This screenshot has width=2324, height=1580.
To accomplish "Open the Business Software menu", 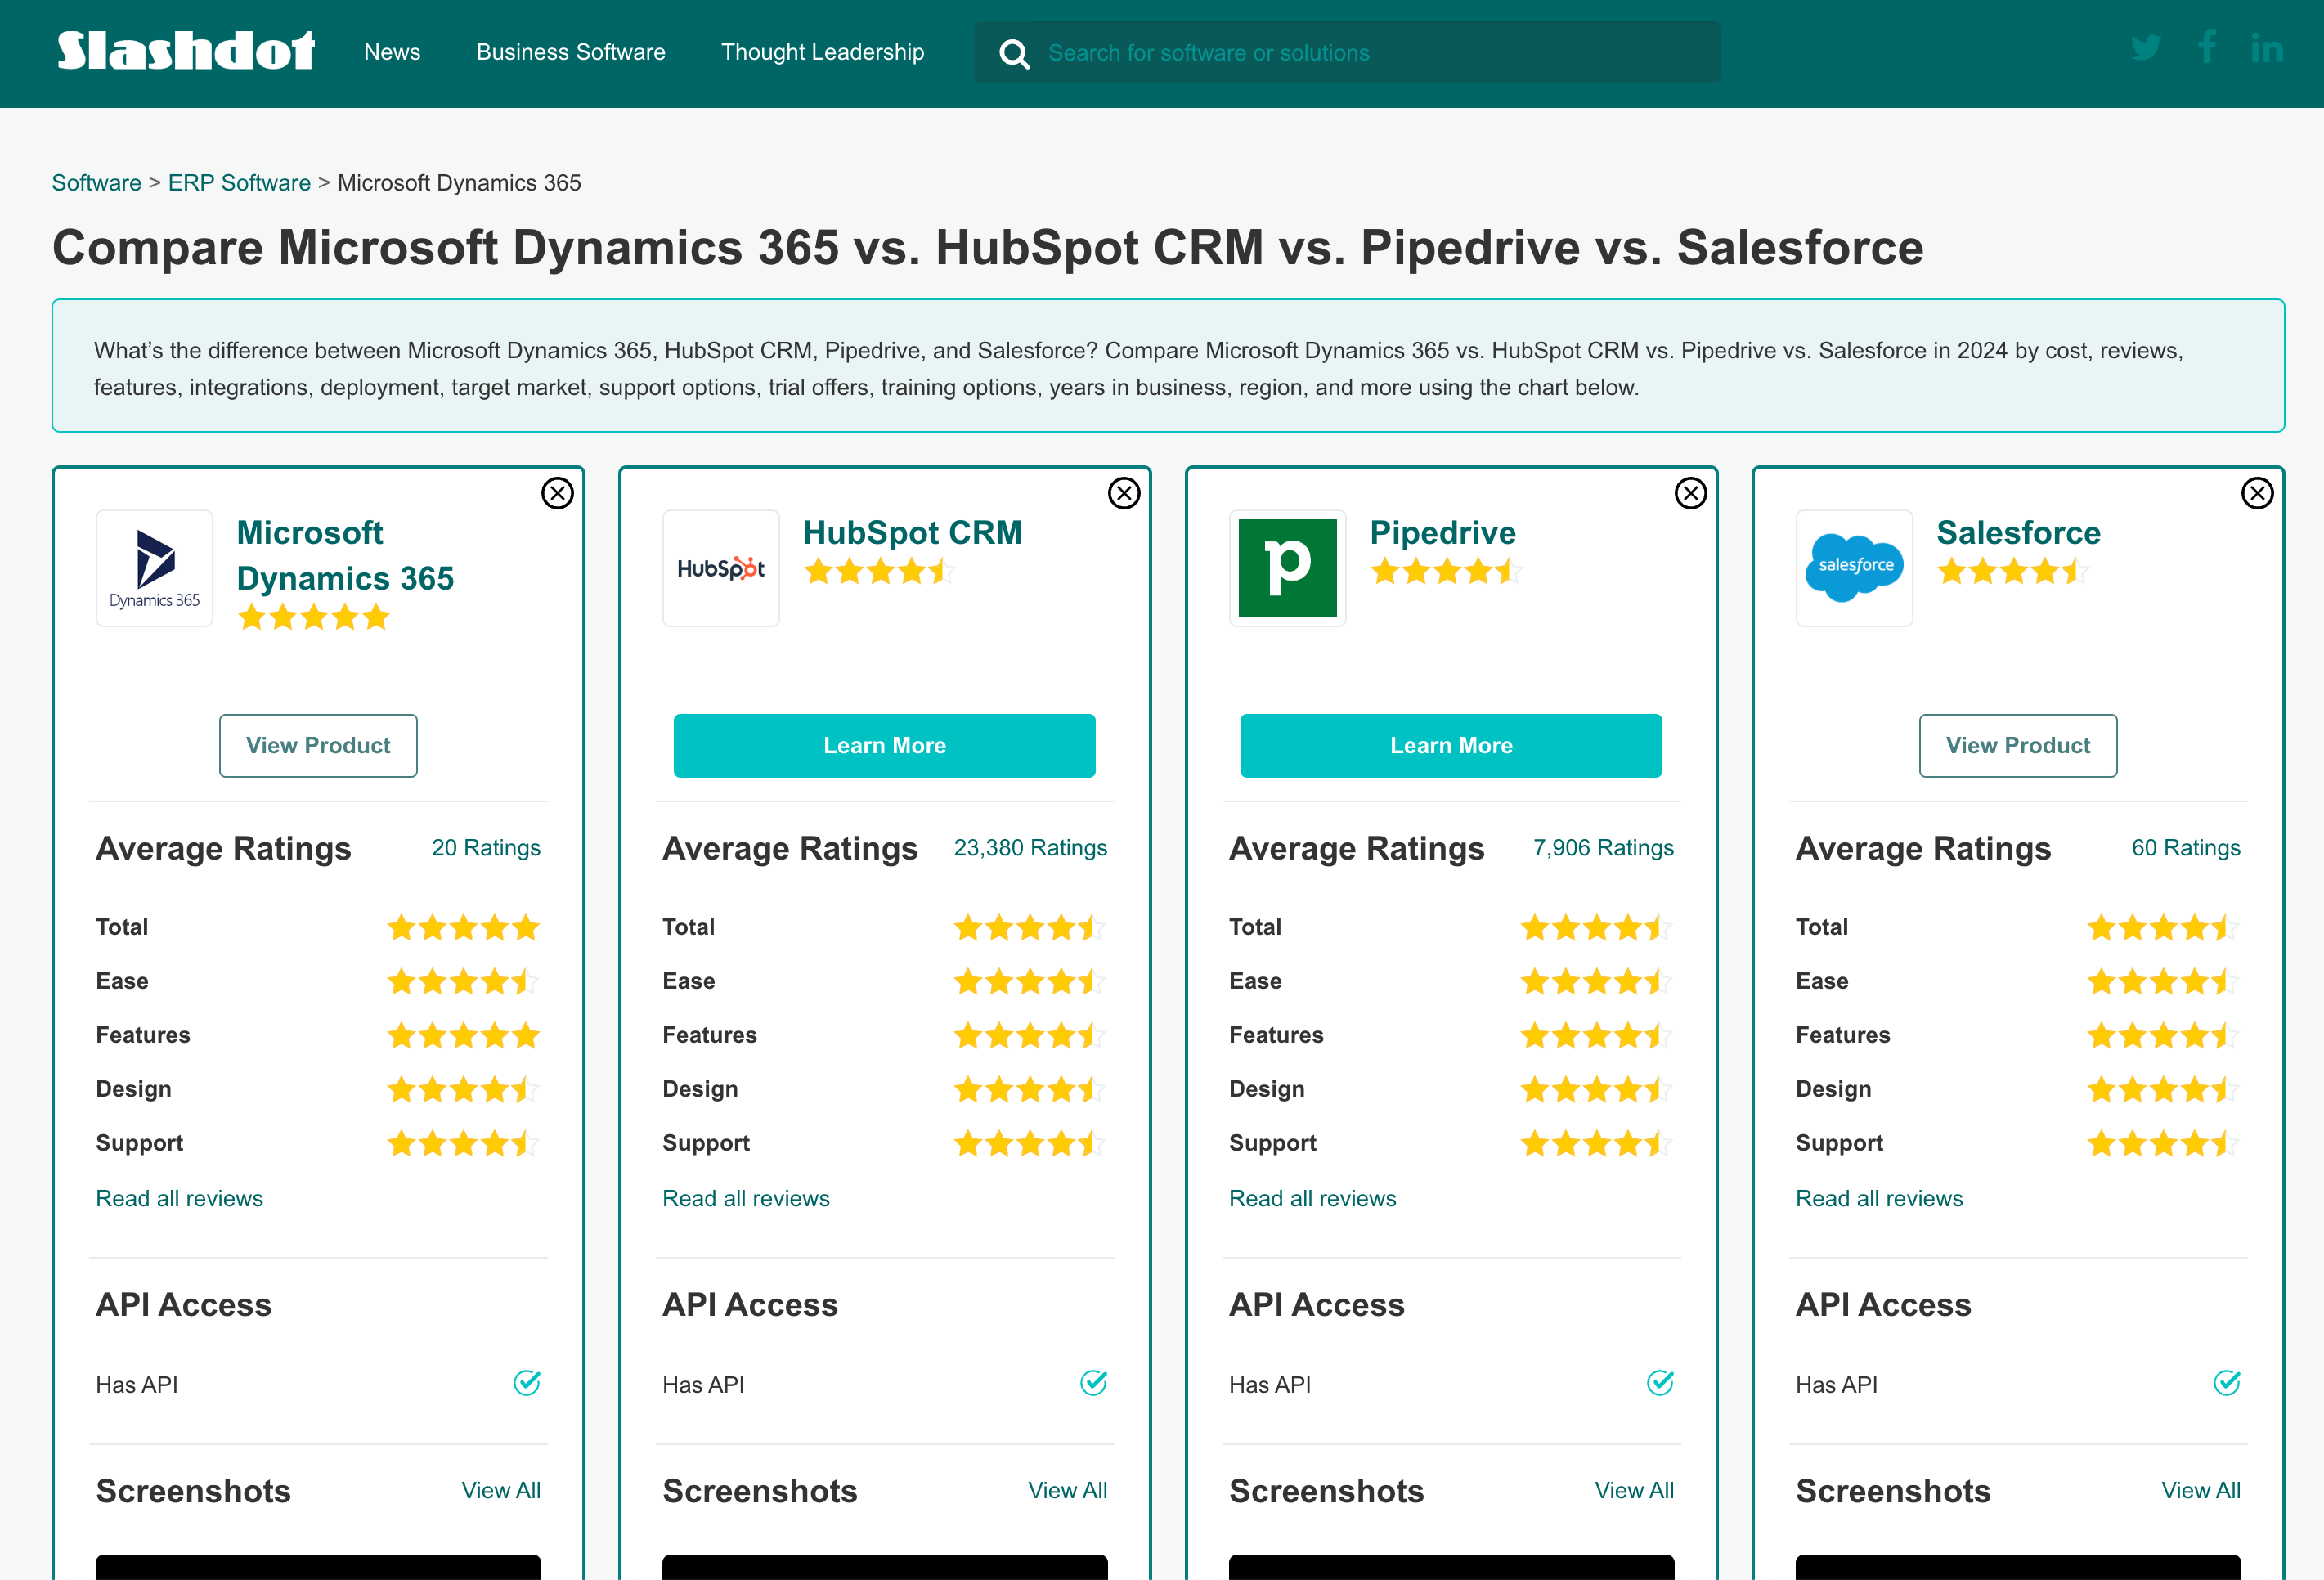I will click(x=571, y=52).
